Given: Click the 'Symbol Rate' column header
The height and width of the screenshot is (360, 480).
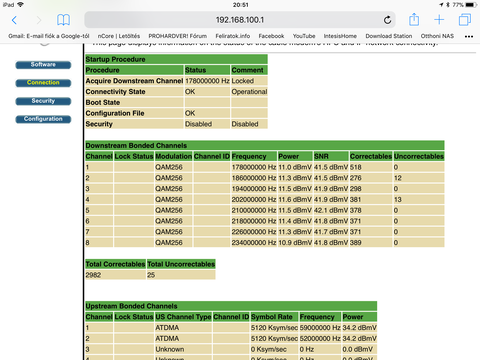Looking at the screenshot, I should pos(274,317).
